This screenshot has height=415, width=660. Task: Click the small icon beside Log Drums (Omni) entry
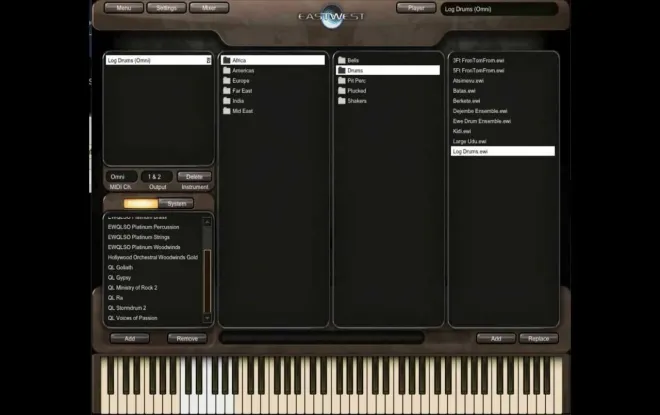(x=208, y=61)
